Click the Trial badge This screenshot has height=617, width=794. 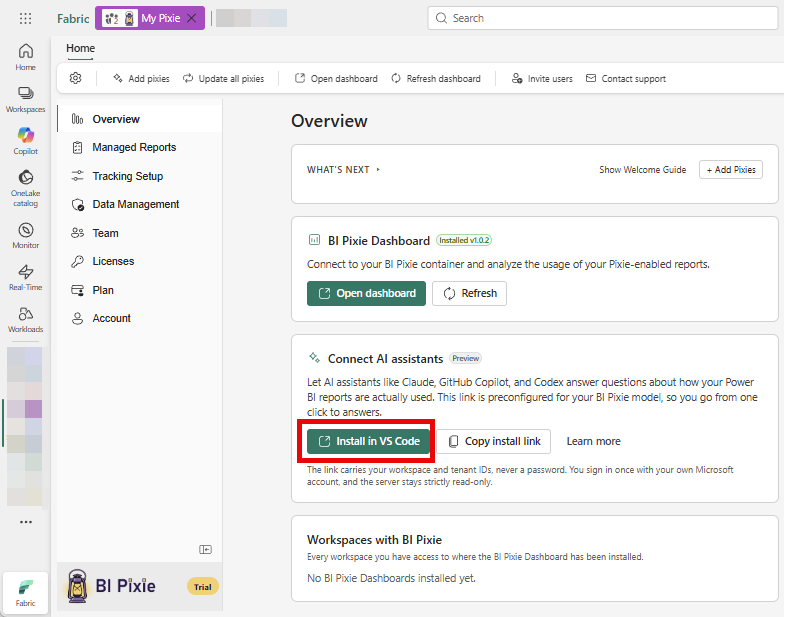pos(203,587)
